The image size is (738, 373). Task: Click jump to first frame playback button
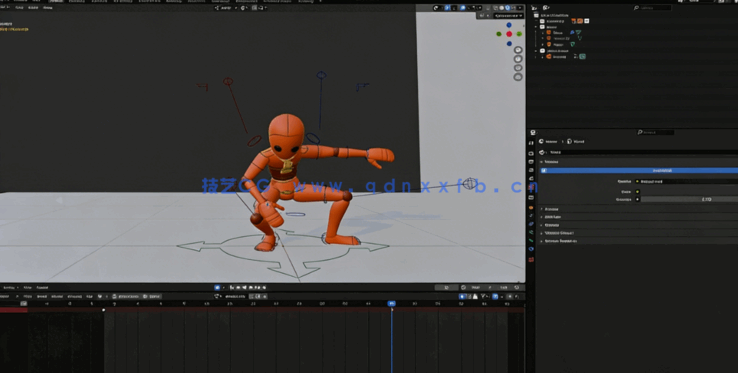pyautogui.click(x=233, y=288)
